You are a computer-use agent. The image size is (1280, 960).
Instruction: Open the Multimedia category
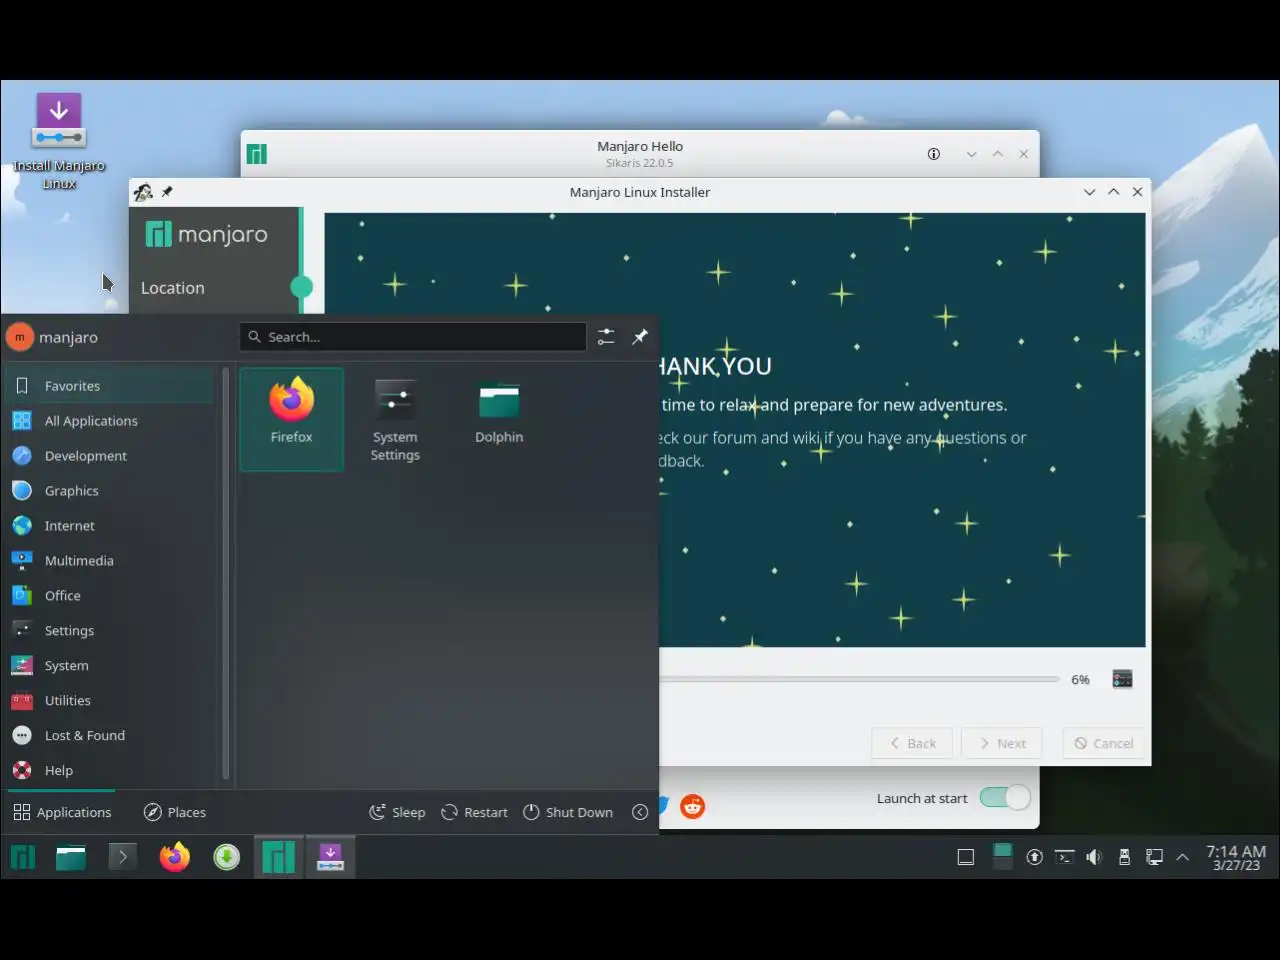pyautogui.click(x=110, y=561)
